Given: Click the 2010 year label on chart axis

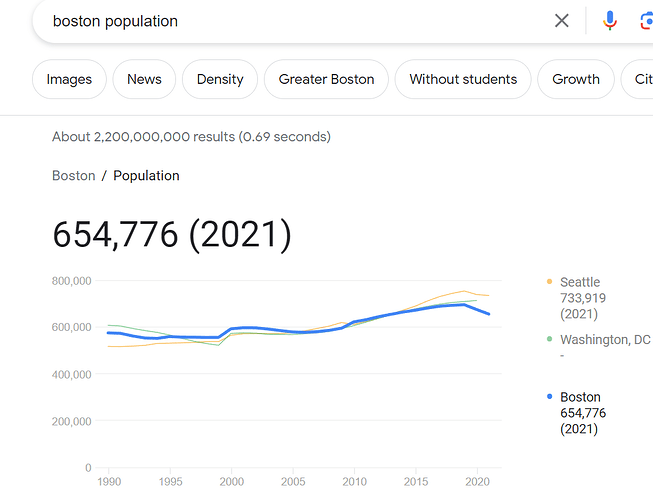Looking at the screenshot, I should tap(355, 482).
